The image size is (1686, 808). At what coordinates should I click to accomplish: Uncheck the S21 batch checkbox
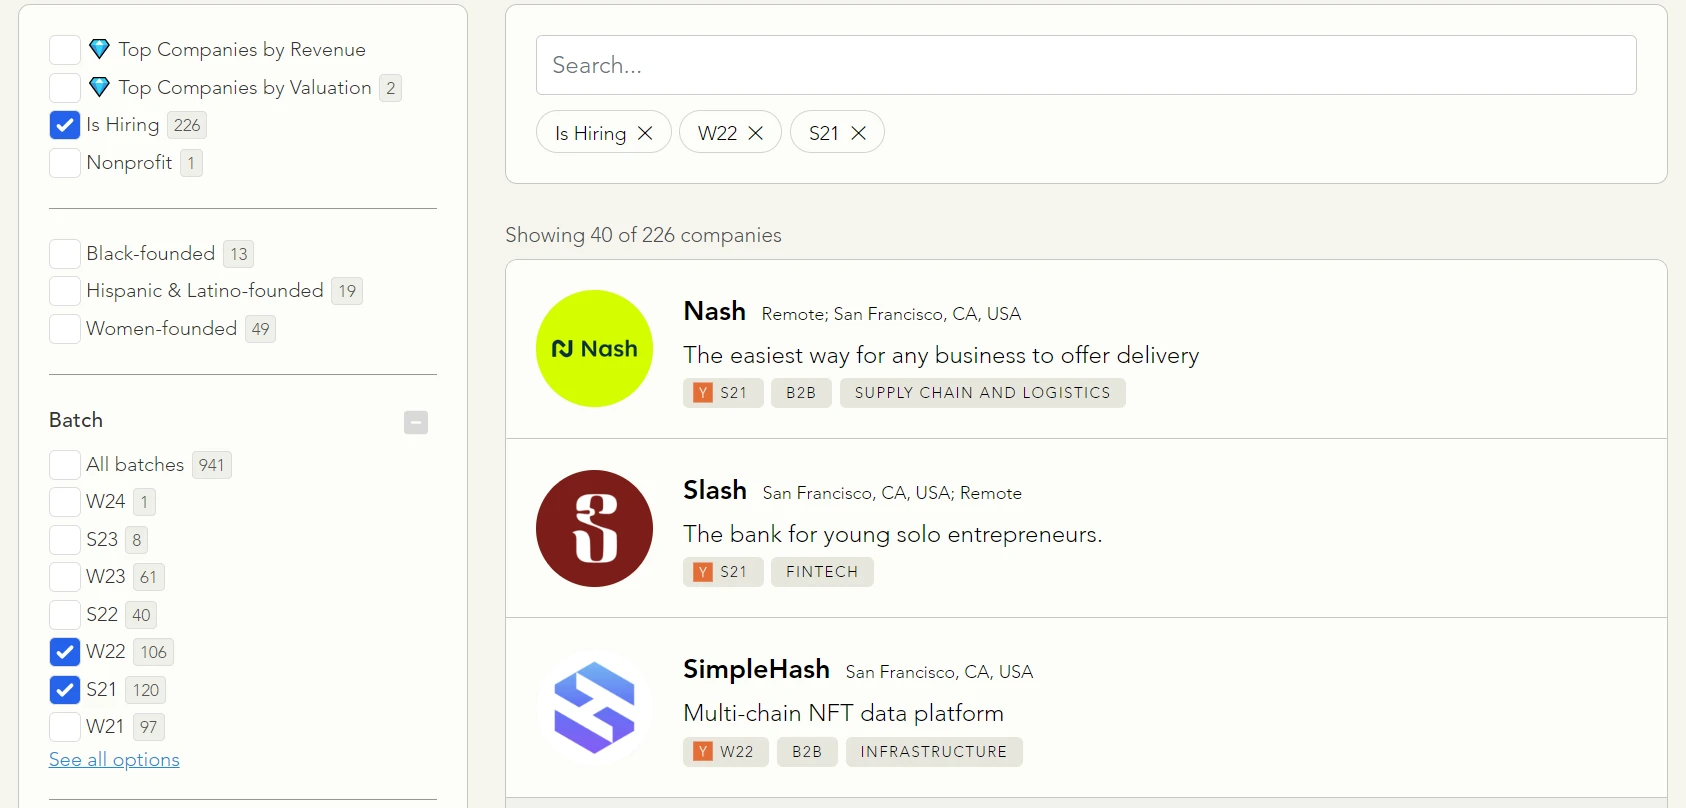(65, 690)
